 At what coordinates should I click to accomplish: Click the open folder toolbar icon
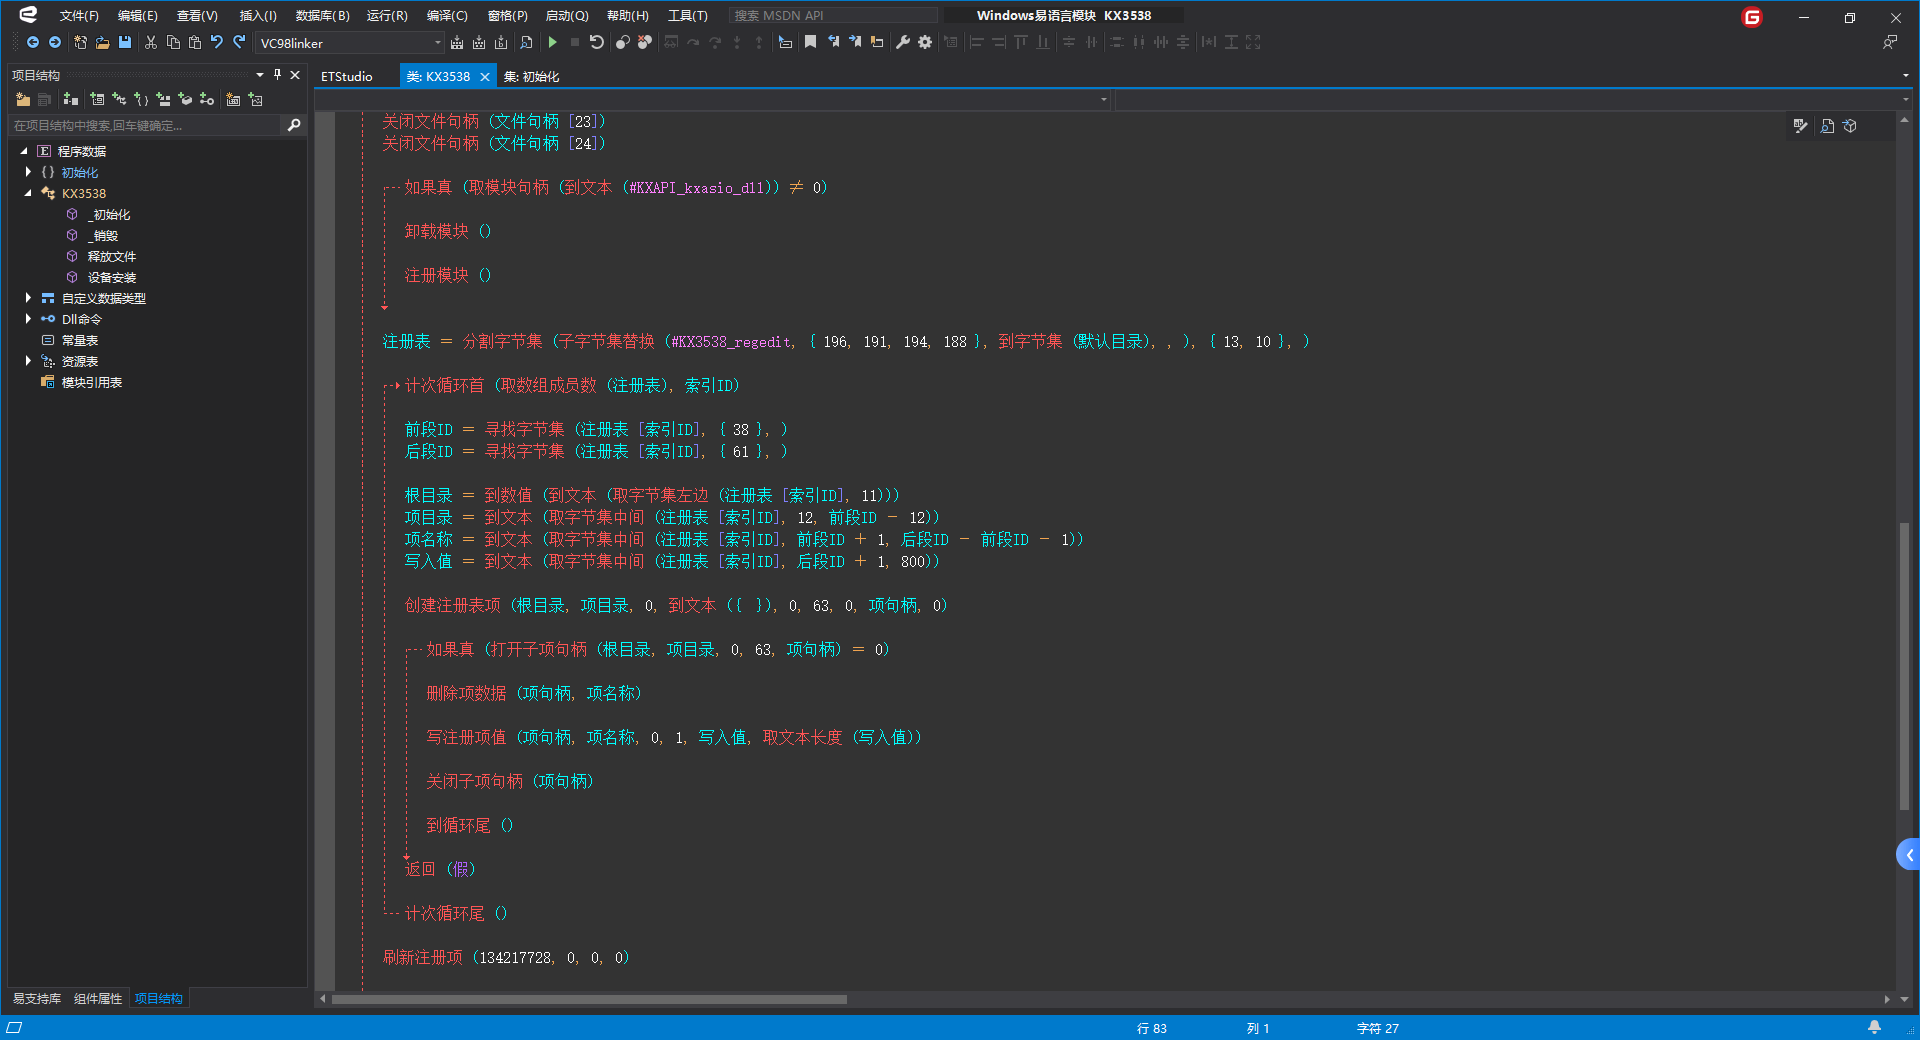coord(102,42)
